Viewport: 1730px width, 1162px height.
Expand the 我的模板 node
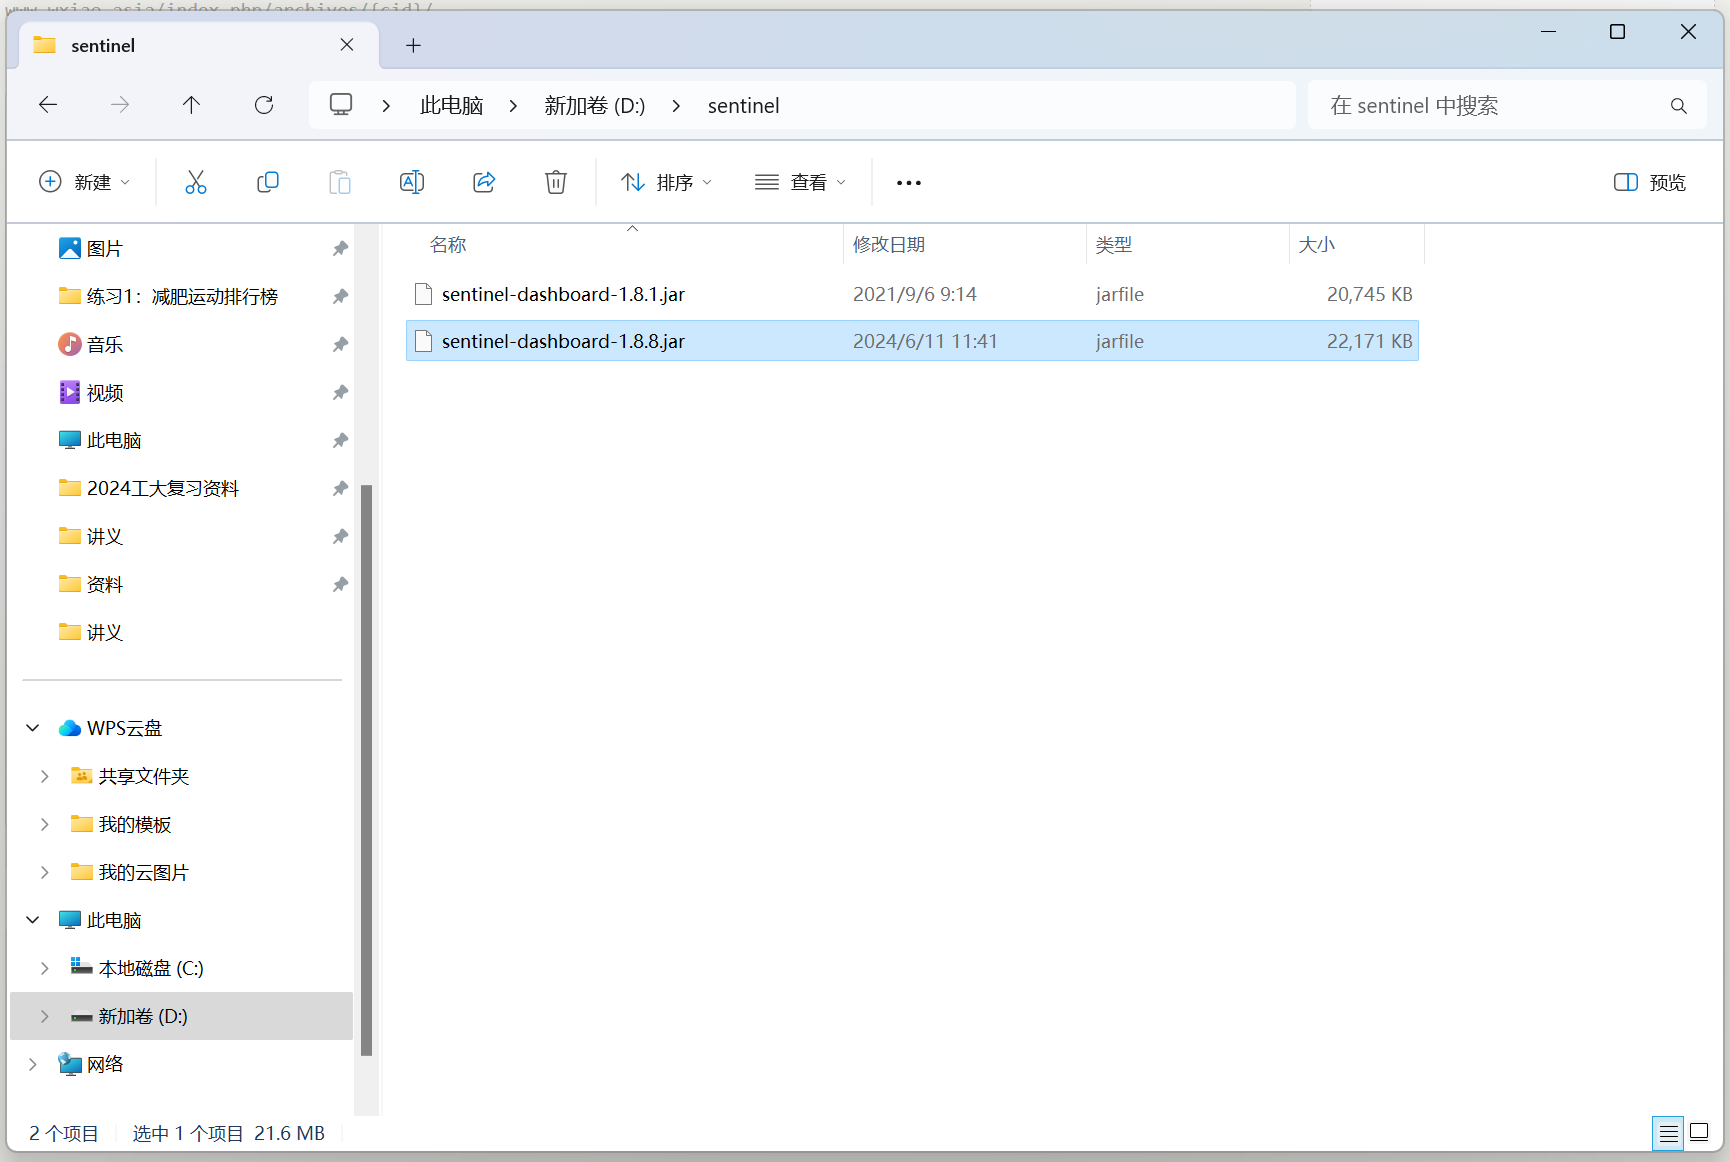[45, 824]
